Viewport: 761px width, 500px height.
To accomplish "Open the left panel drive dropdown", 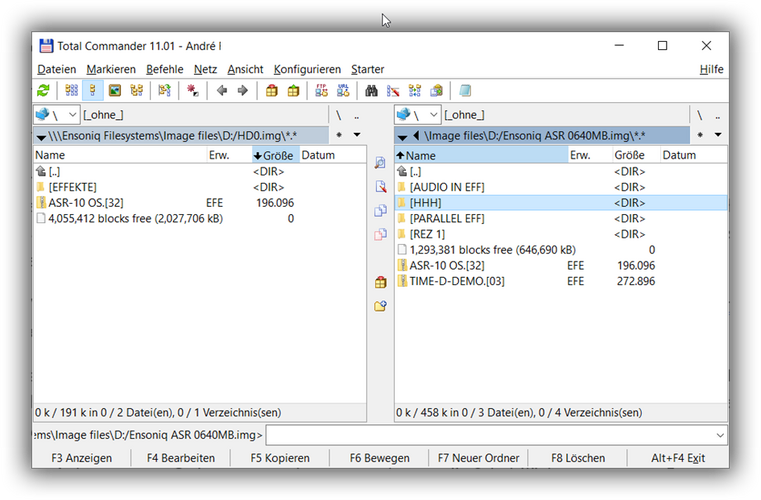I will coord(56,115).
